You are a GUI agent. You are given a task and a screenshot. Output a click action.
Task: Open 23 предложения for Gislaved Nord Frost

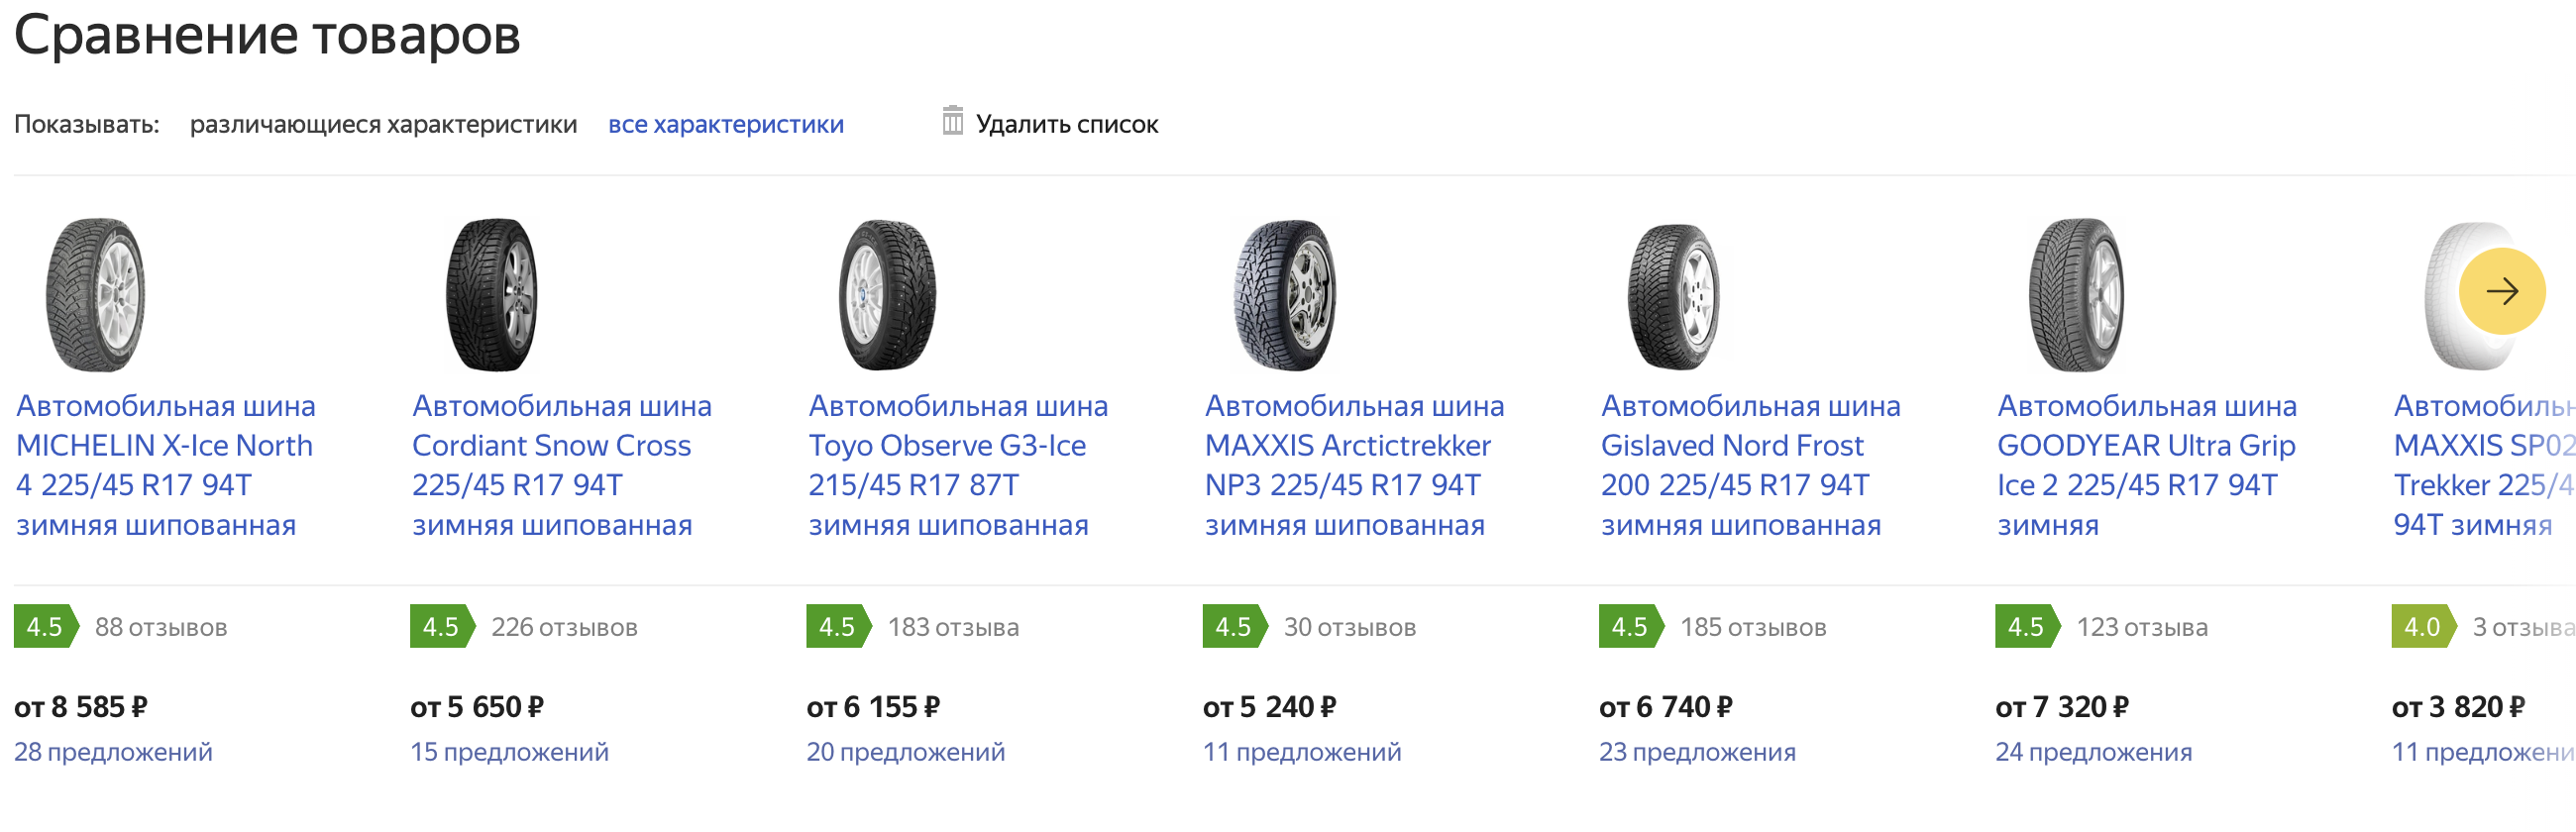tap(1697, 752)
